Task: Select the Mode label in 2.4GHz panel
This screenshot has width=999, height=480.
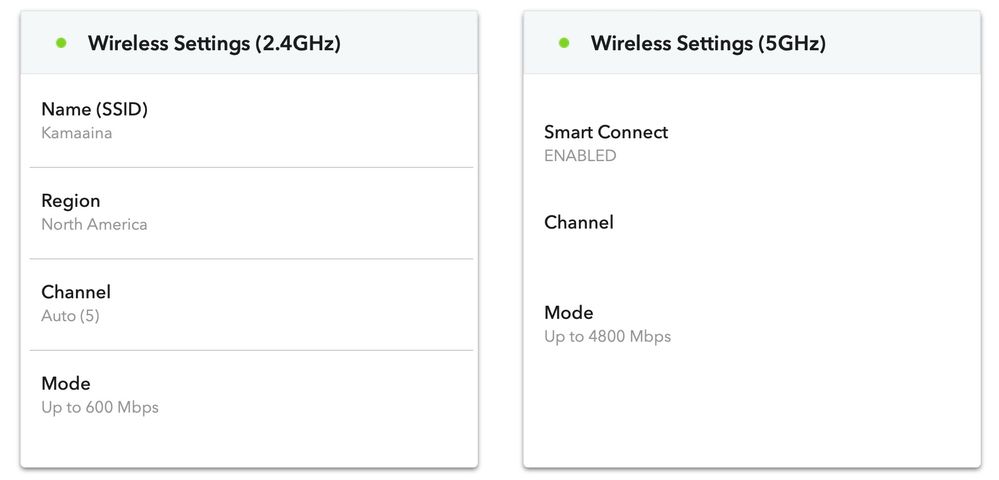Action: (66, 383)
